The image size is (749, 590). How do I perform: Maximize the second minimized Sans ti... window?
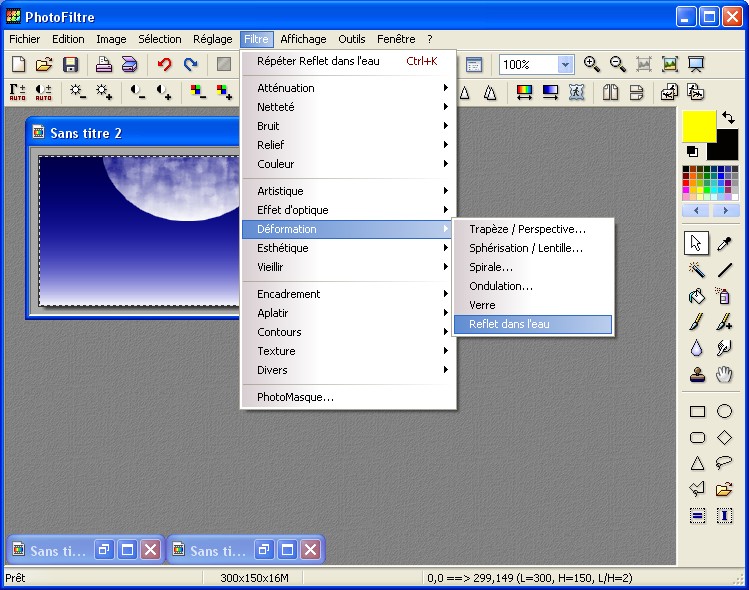click(287, 550)
